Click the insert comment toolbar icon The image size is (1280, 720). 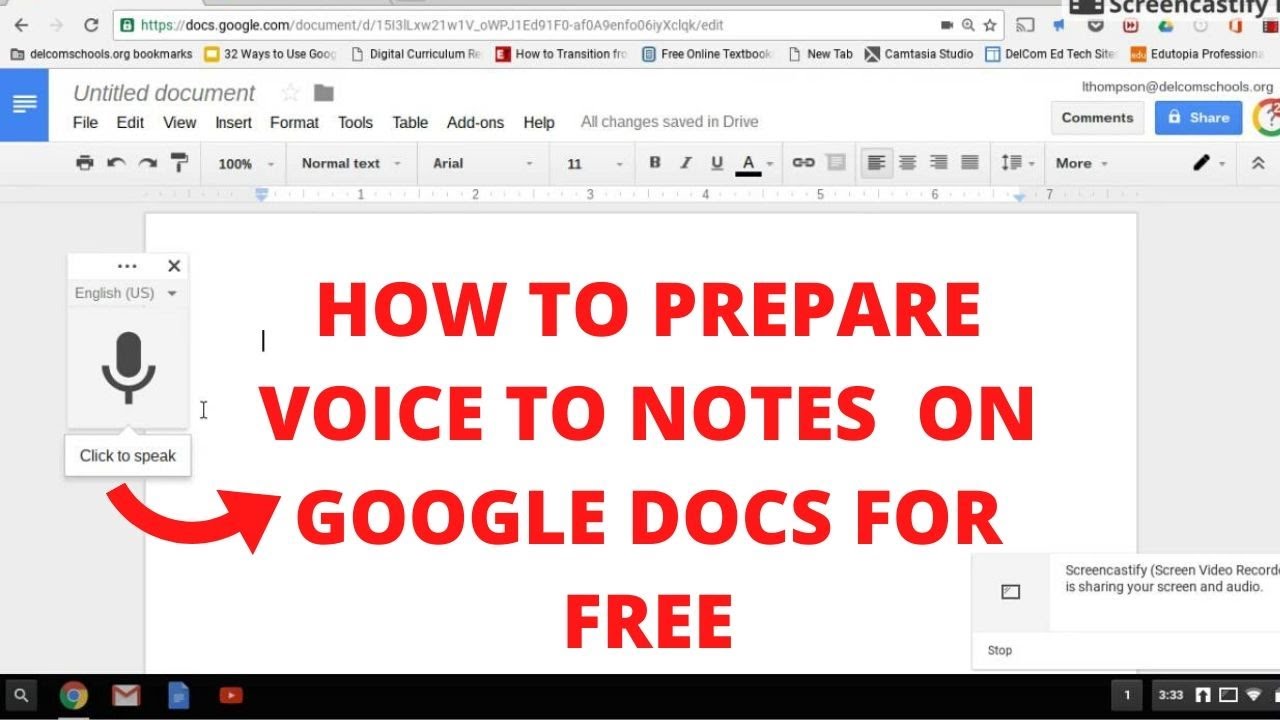836,163
